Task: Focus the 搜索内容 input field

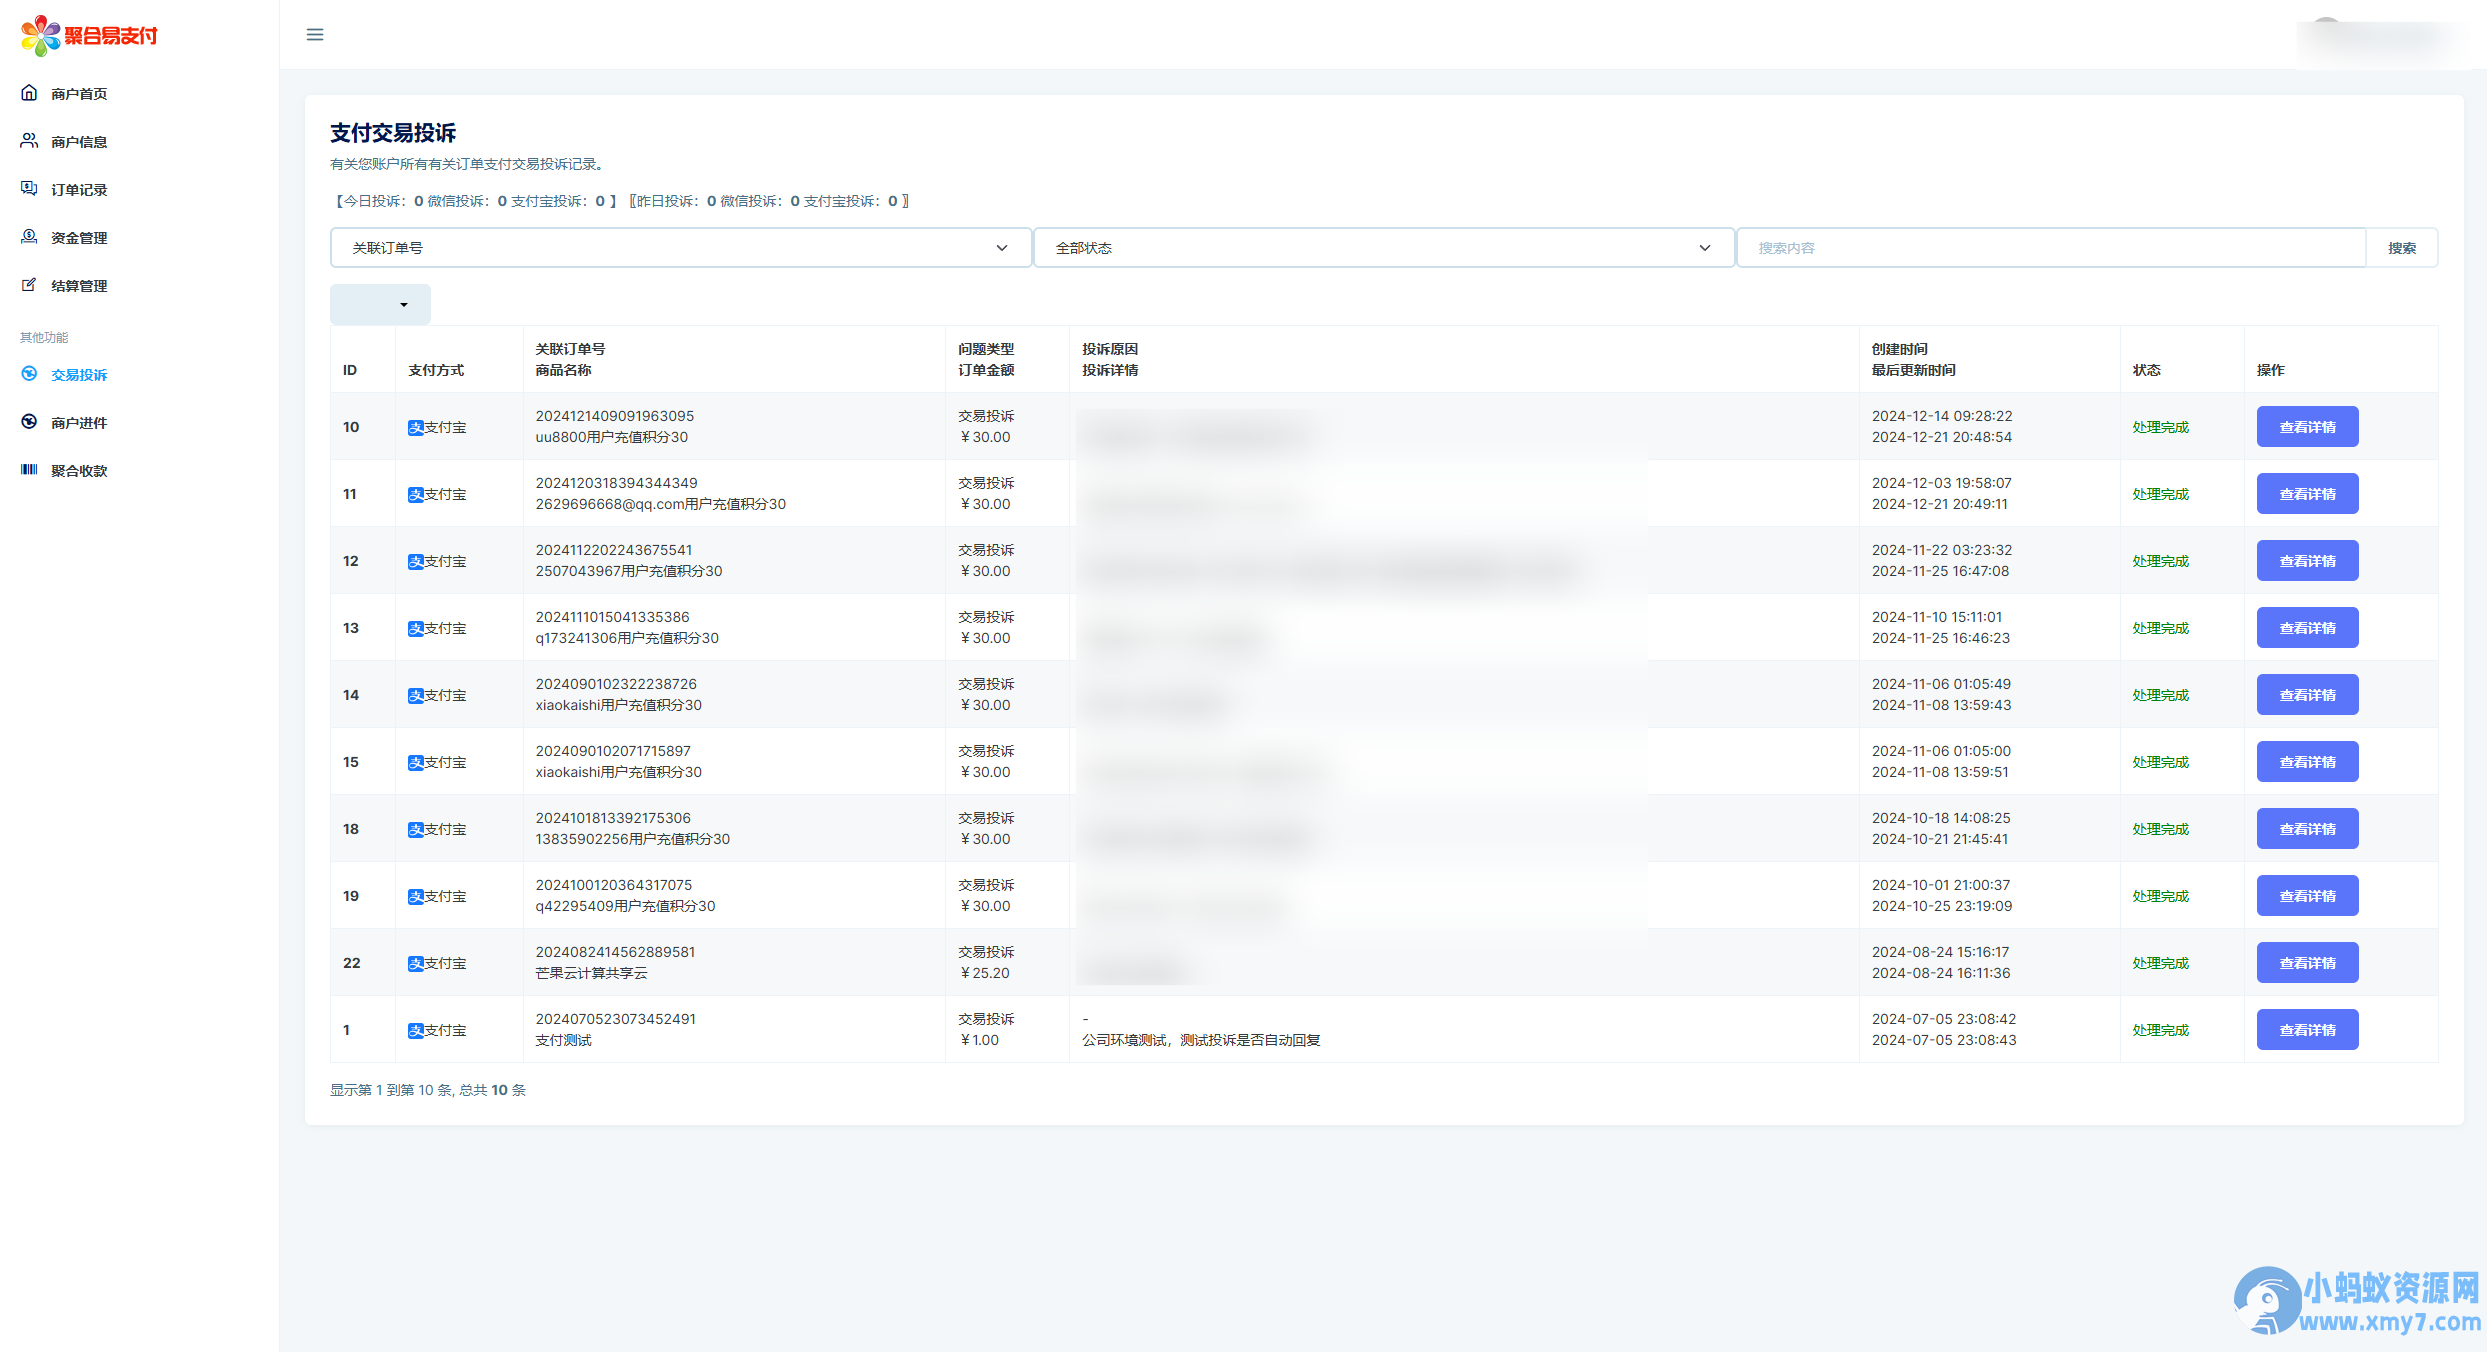Action: 2050,248
